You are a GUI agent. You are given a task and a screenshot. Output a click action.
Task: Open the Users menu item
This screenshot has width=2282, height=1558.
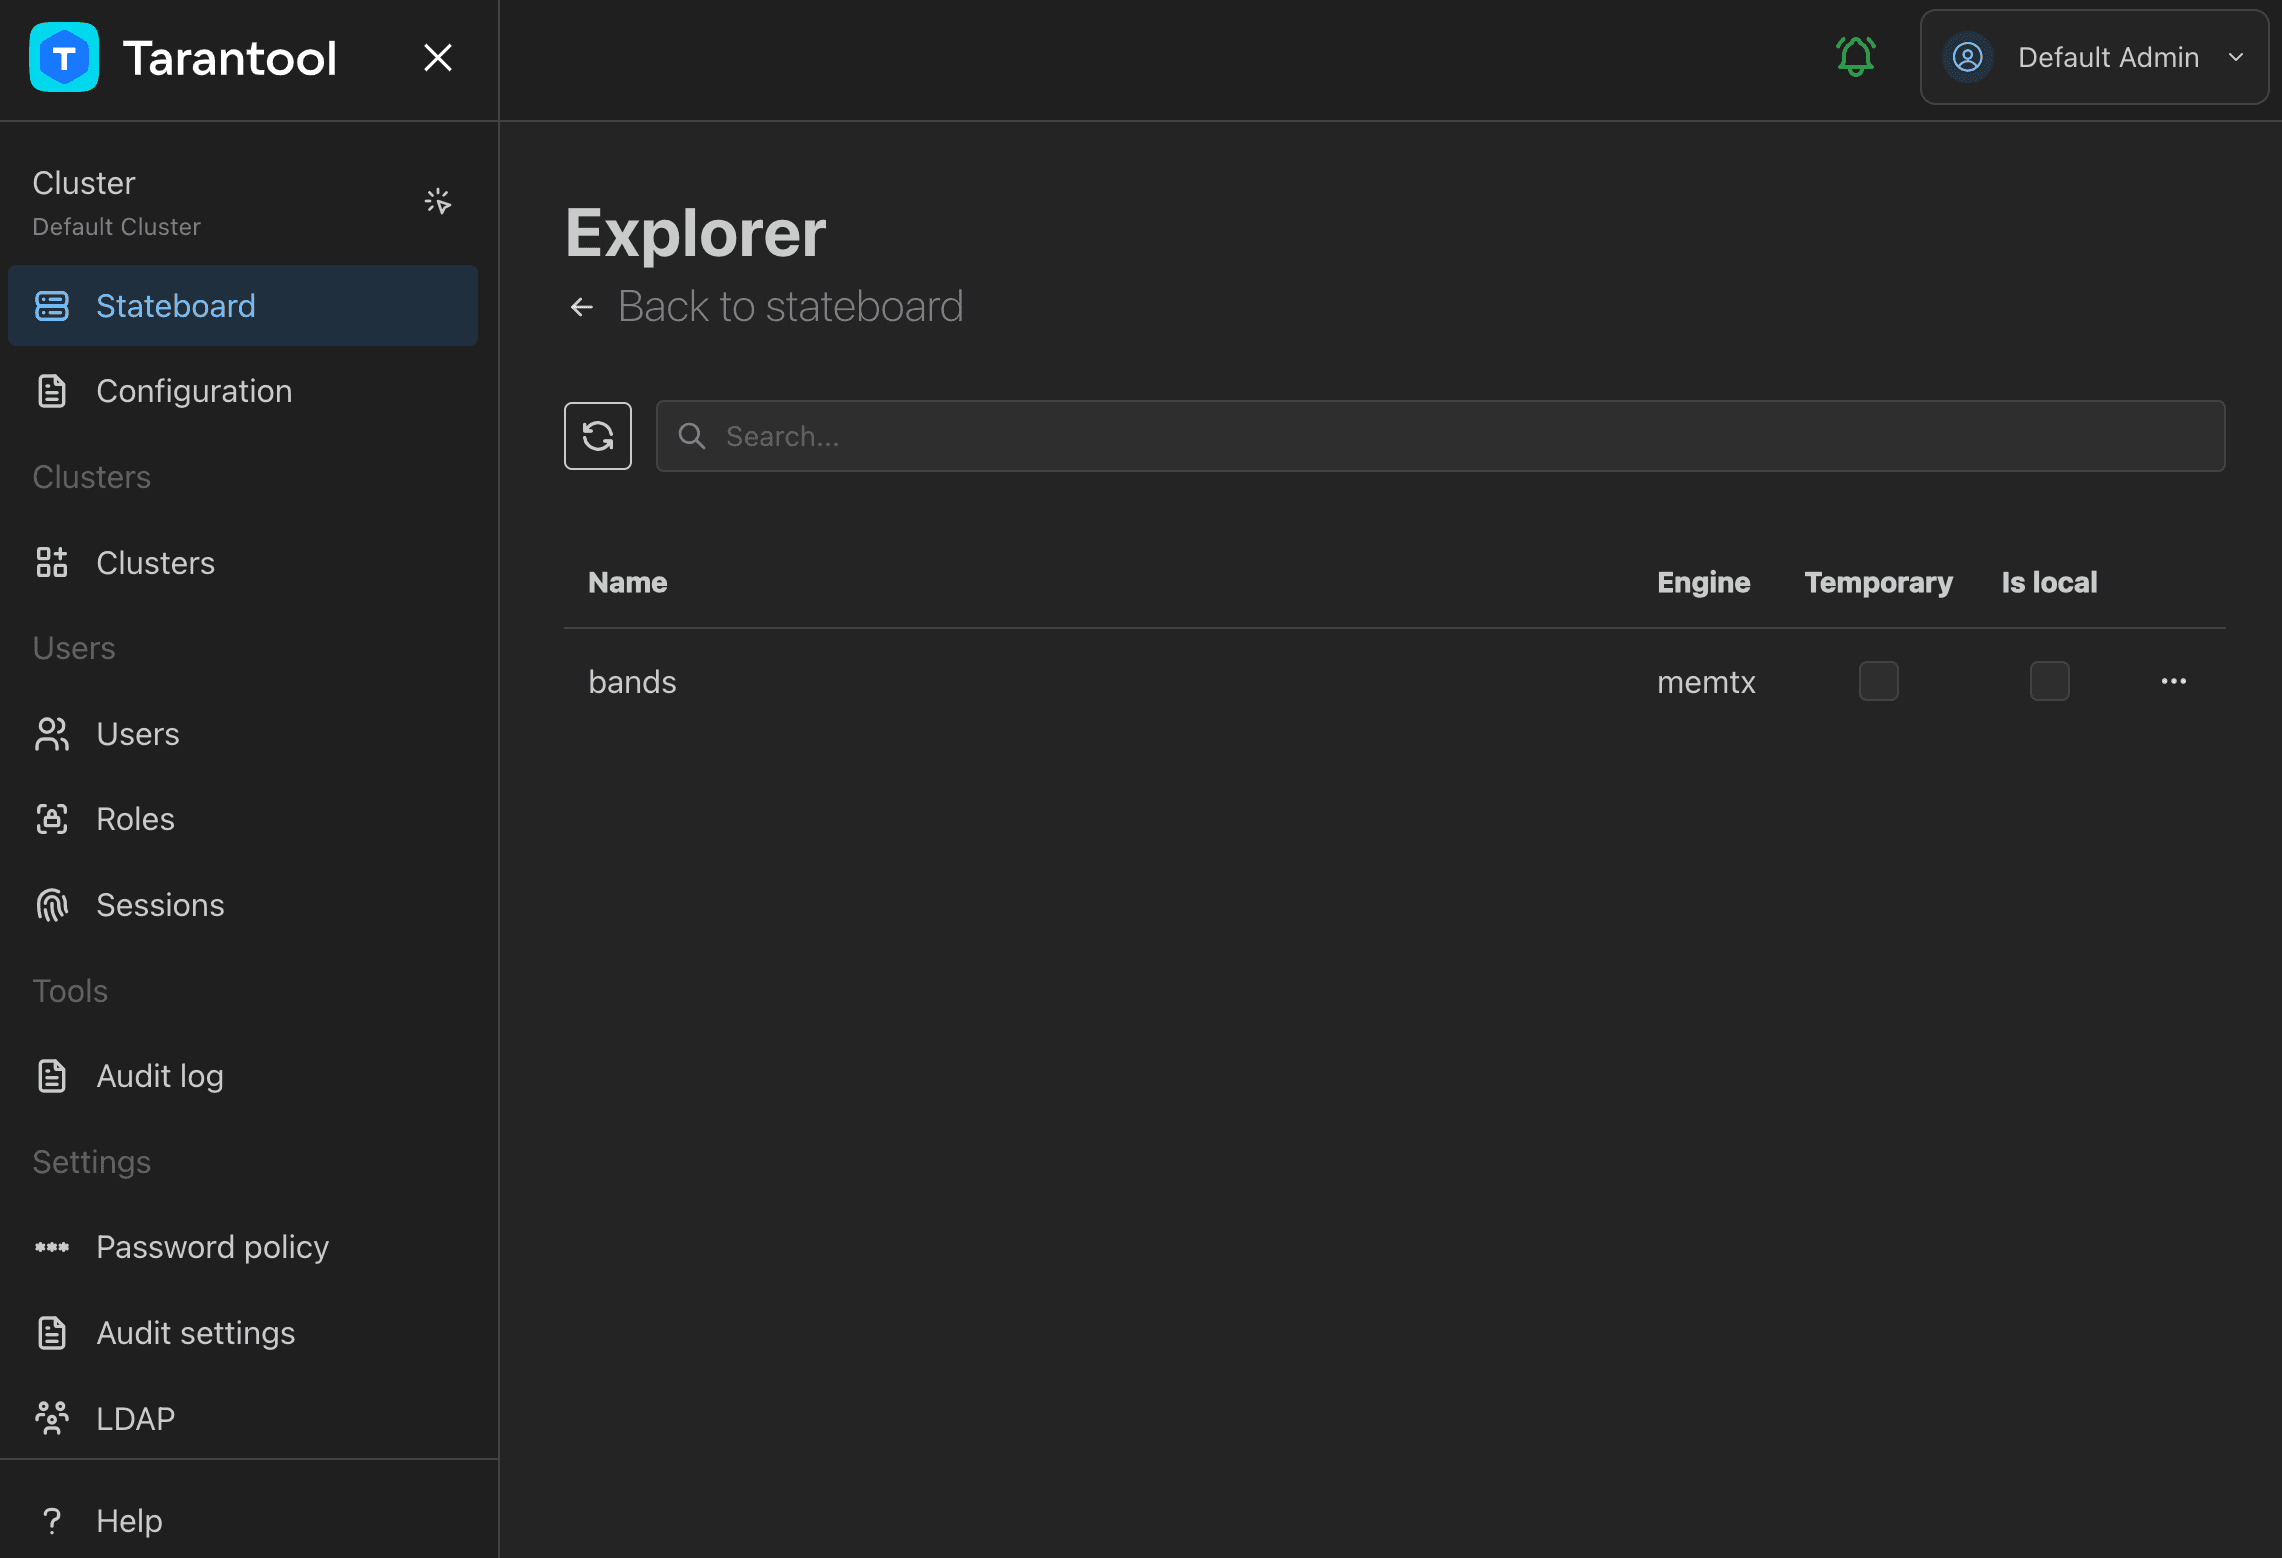243,734
